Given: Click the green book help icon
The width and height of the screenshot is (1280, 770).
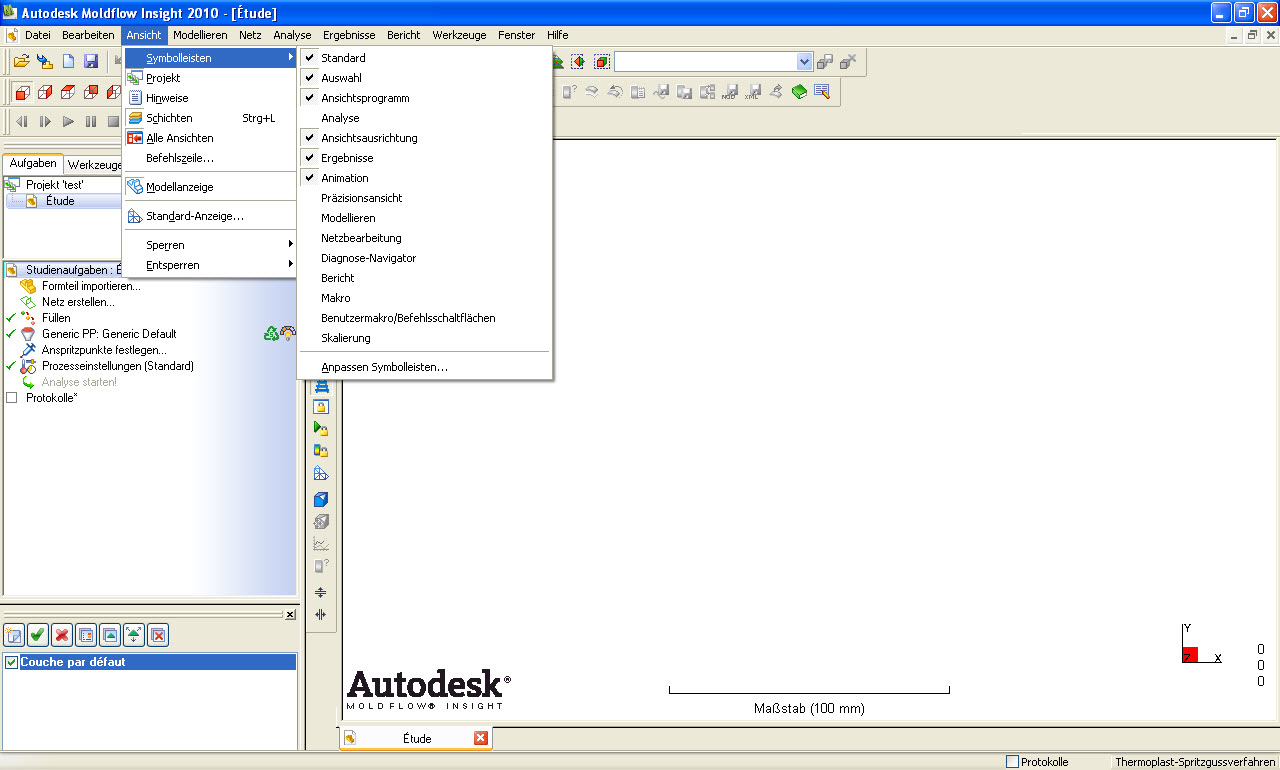Looking at the screenshot, I should (799, 92).
